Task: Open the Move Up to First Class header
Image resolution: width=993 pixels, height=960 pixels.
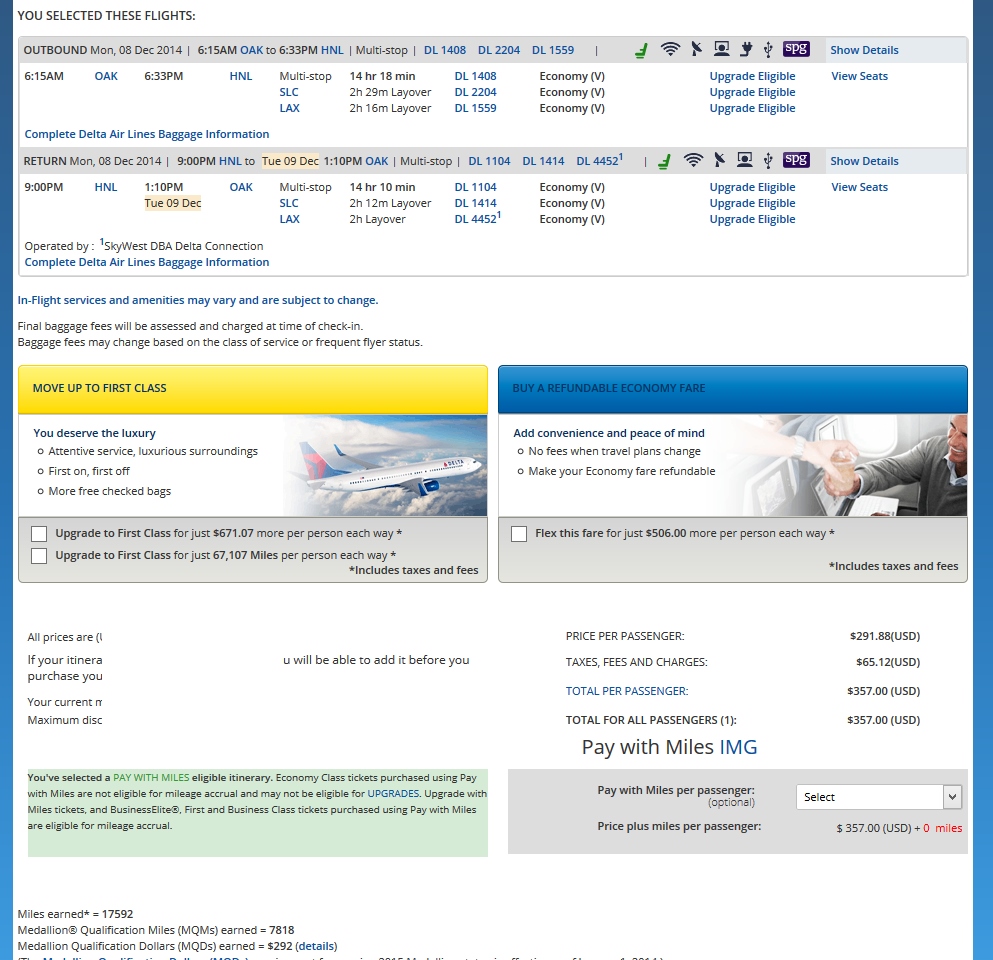Action: (x=253, y=389)
